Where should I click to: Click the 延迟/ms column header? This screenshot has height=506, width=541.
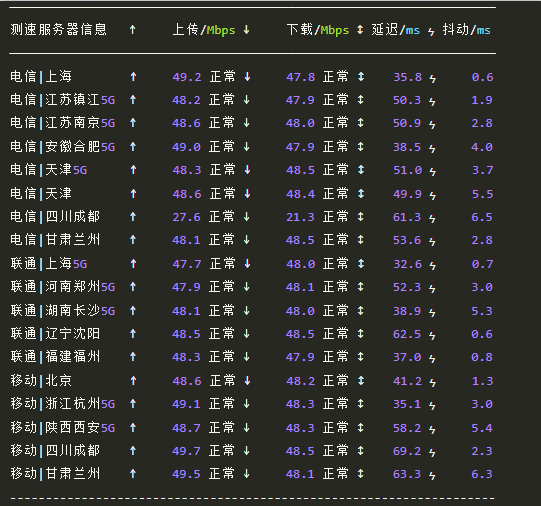[395, 30]
